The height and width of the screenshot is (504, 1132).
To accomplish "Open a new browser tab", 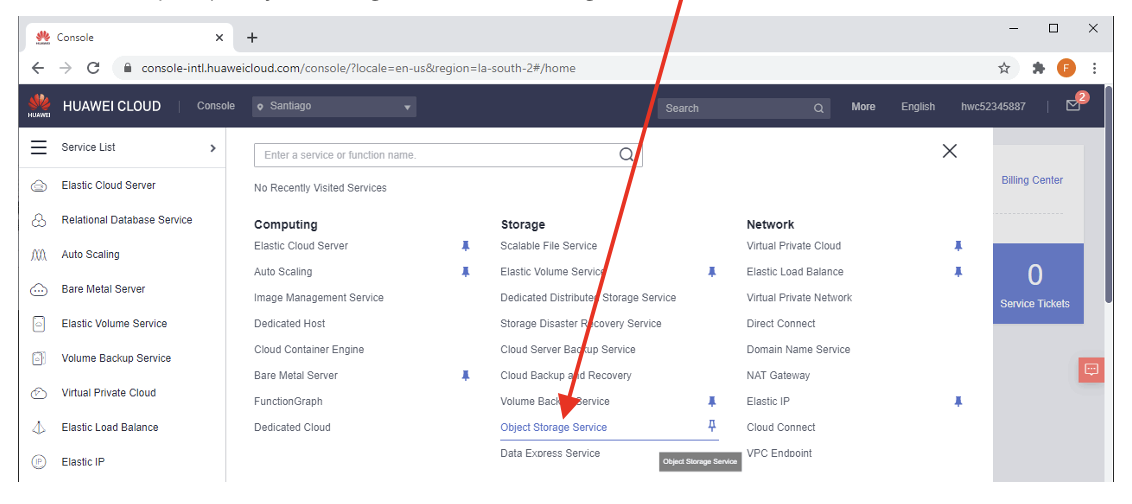I will point(252,38).
